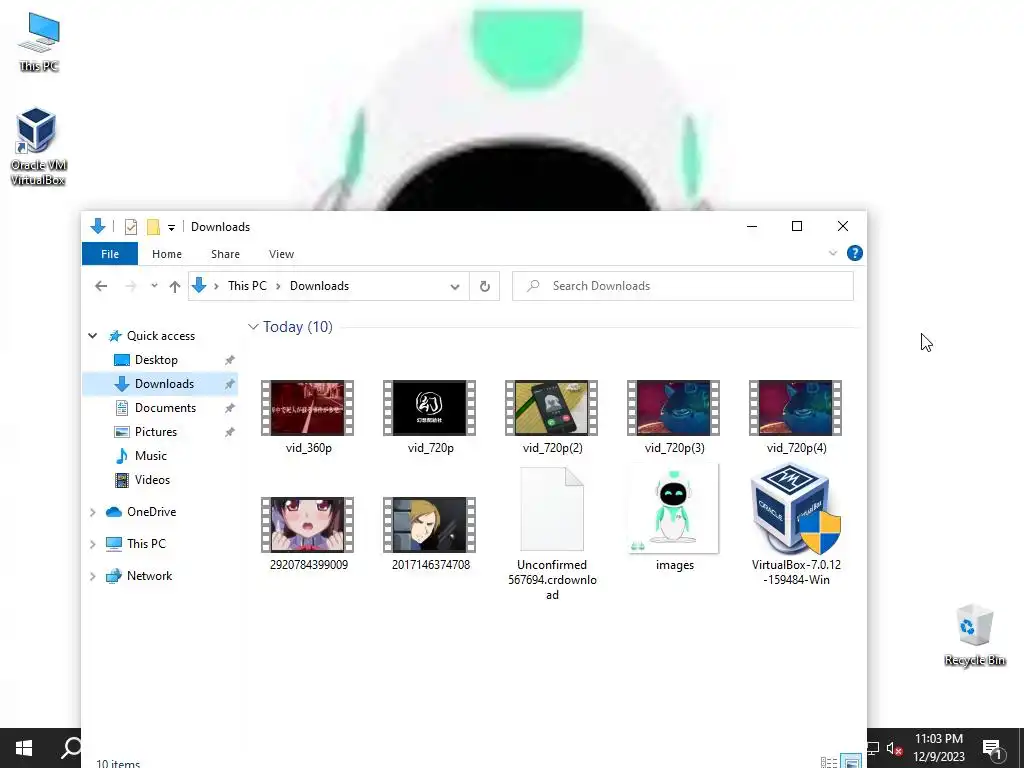This screenshot has width=1024, height=768.
Task: Click the New folder icon in title bar
Action: [x=153, y=227]
